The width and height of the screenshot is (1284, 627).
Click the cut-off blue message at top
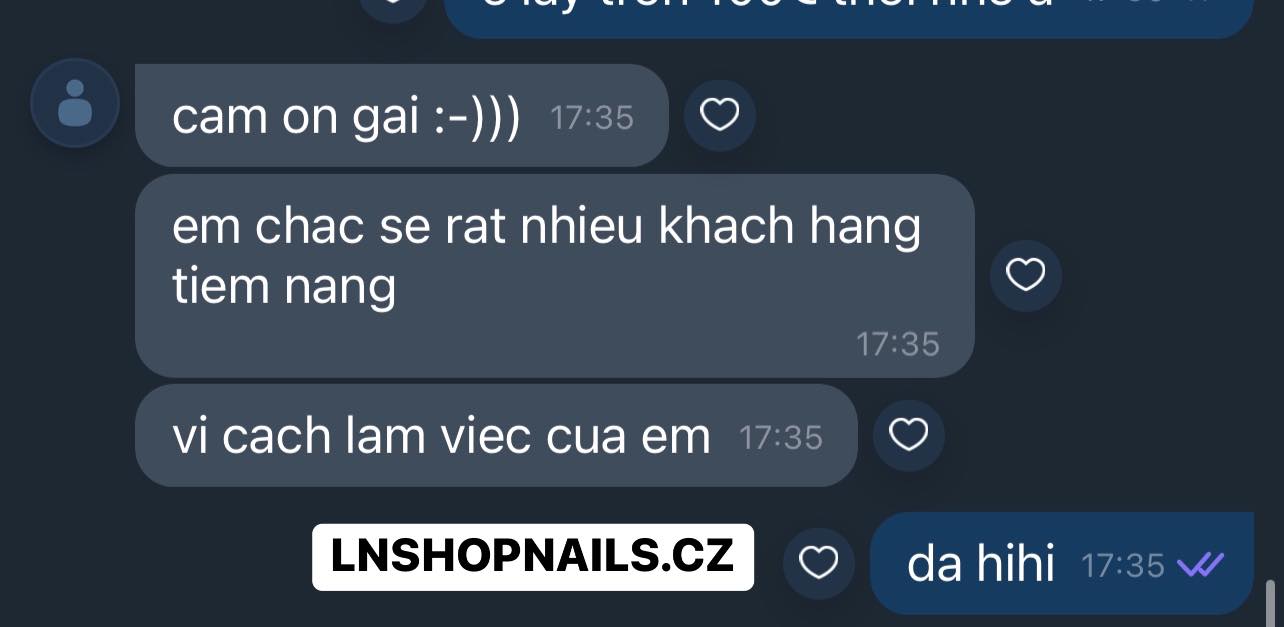pos(848,18)
